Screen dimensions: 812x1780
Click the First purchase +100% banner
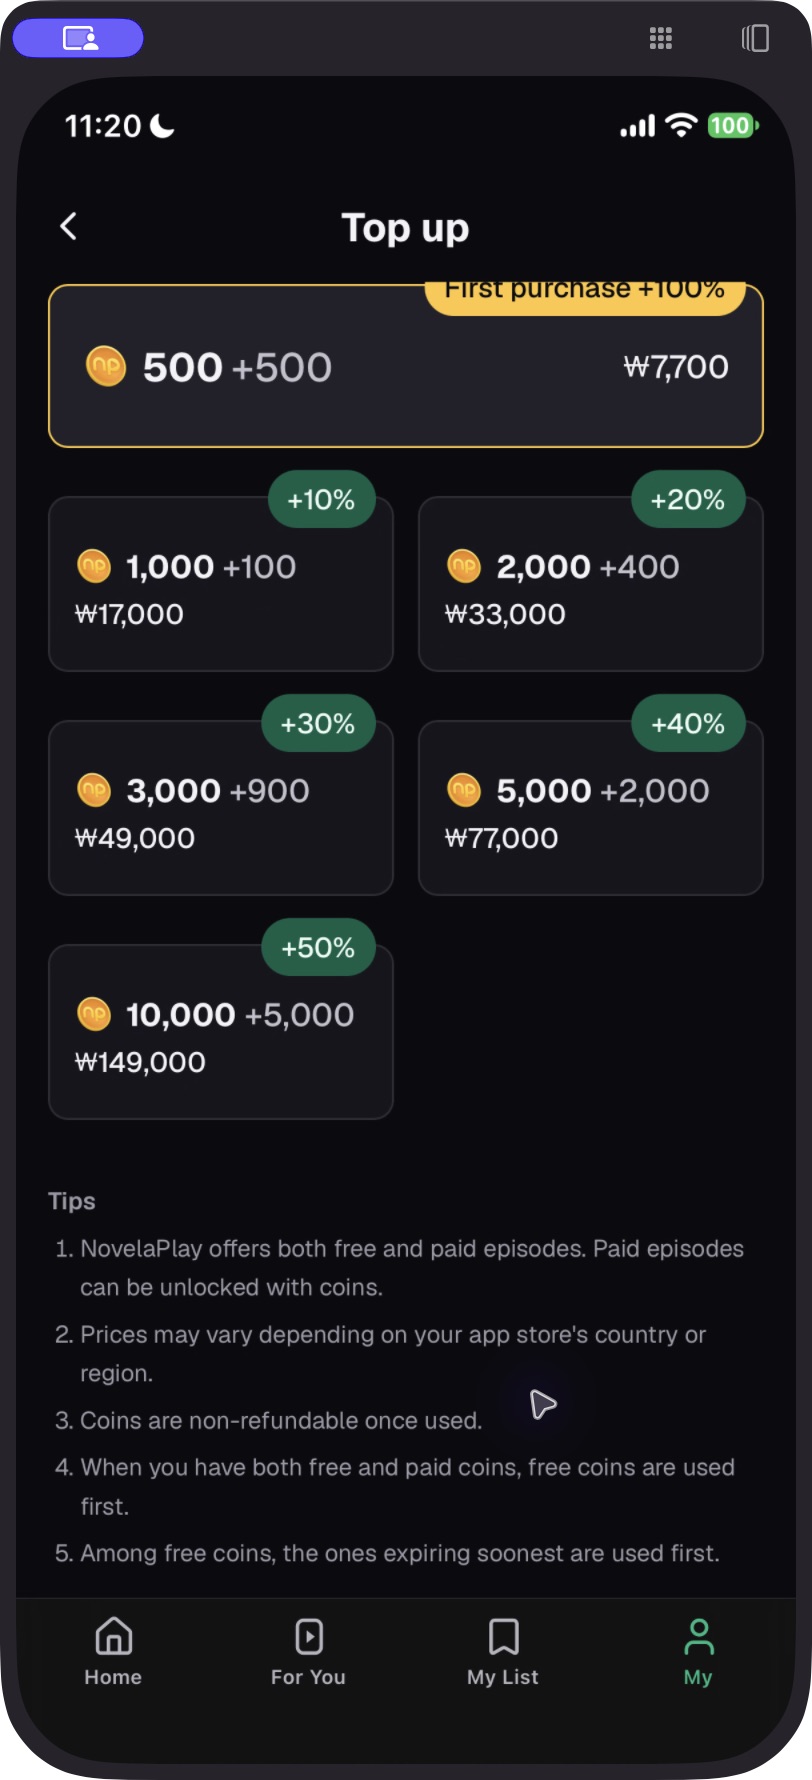coord(585,297)
